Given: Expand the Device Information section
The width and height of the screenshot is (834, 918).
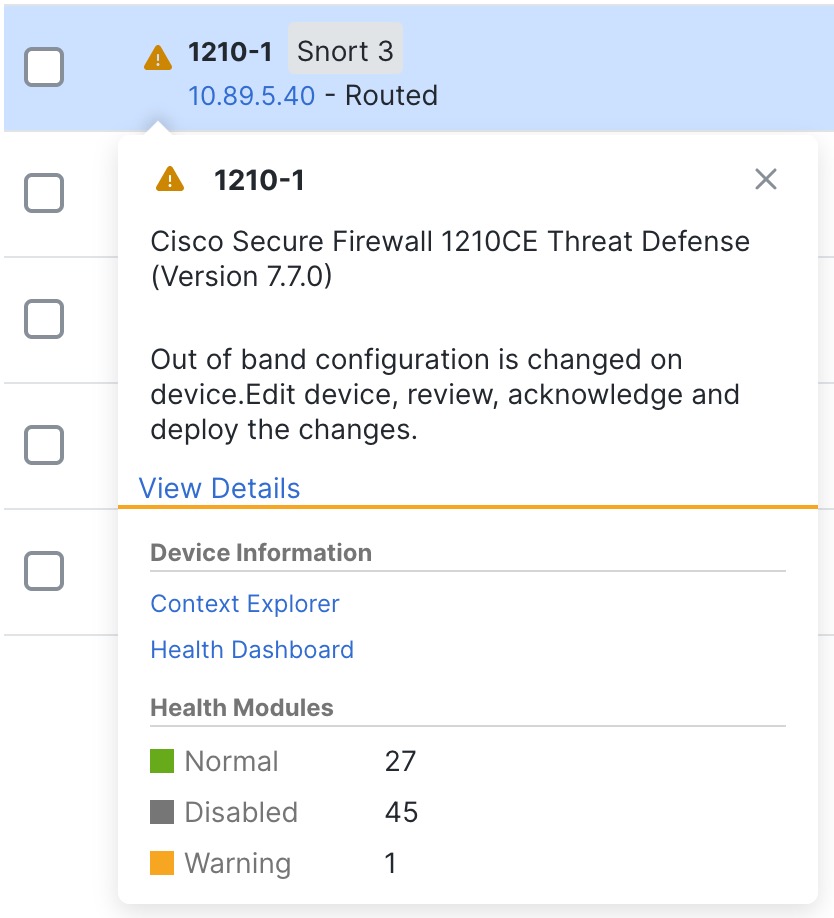Looking at the screenshot, I should [260, 552].
